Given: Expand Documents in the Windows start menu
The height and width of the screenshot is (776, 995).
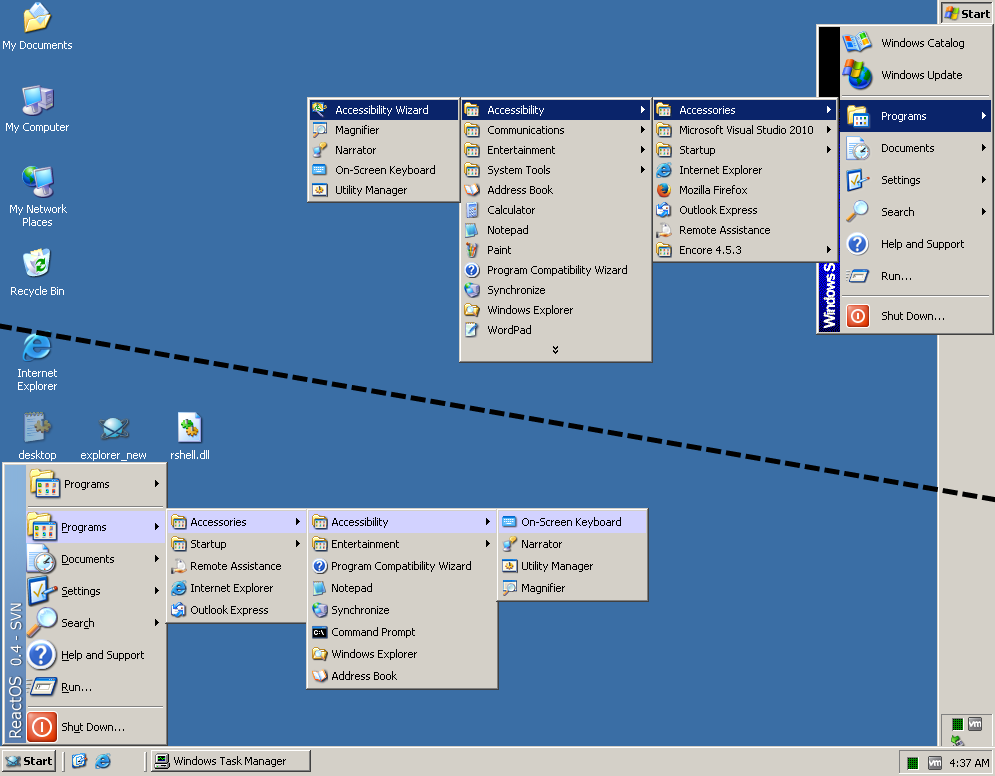Looking at the screenshot, I should pyautogui.click(x=916, y=148).
